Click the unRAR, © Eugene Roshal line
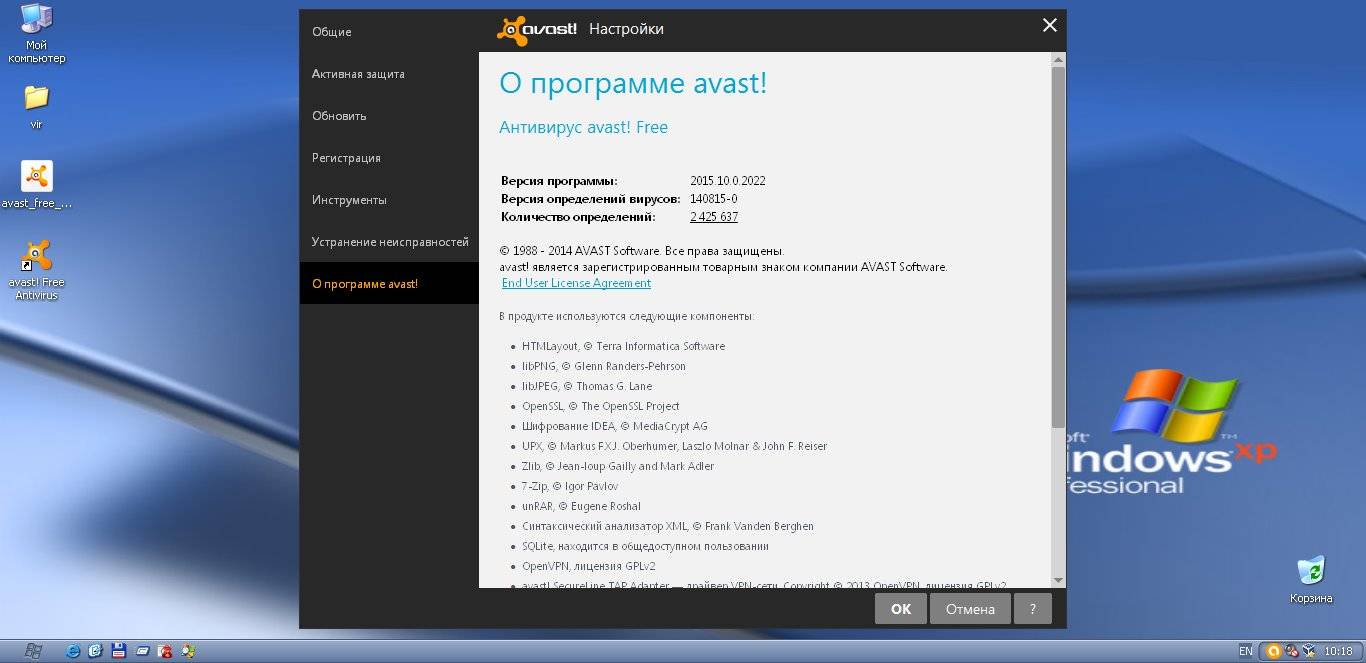Image resolution: width=1366 pixels, height=663 pixels. (x=581, y=506)
